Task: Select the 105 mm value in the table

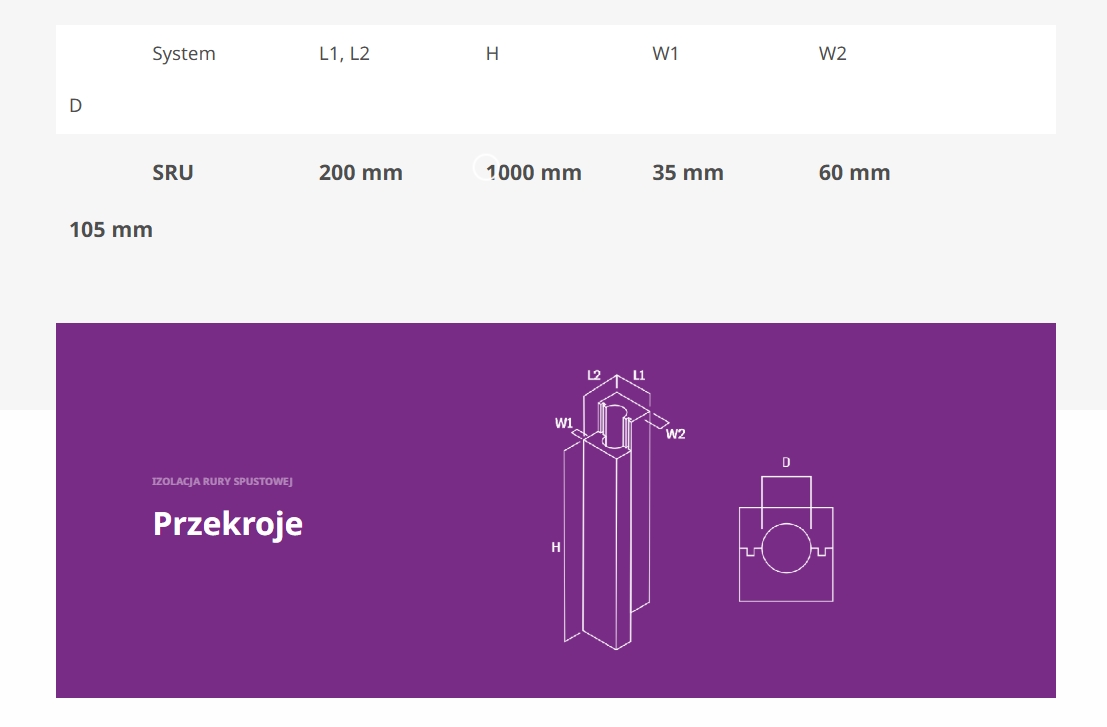Action: 111,229
